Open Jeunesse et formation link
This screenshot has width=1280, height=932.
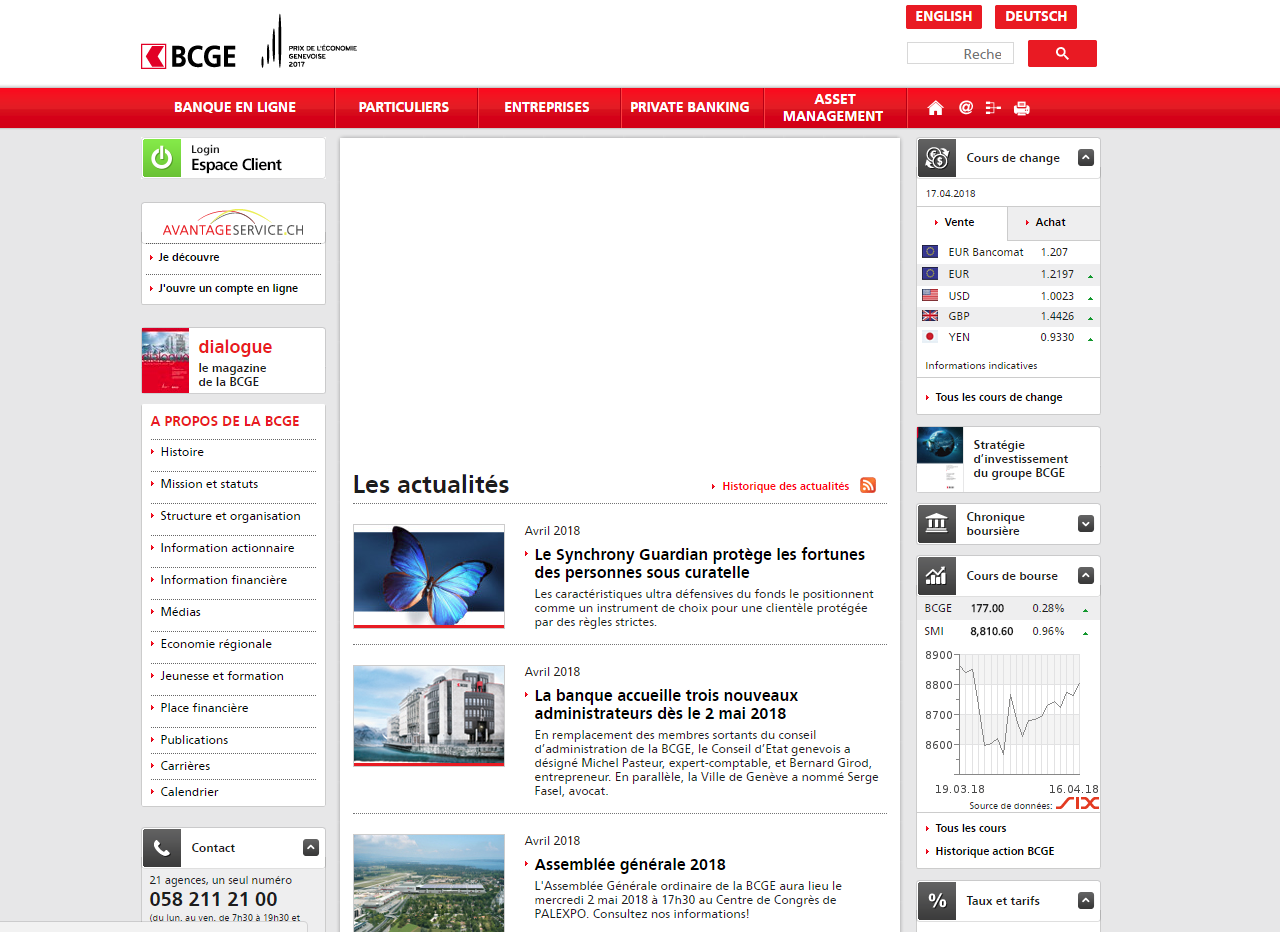pos(222,676)
